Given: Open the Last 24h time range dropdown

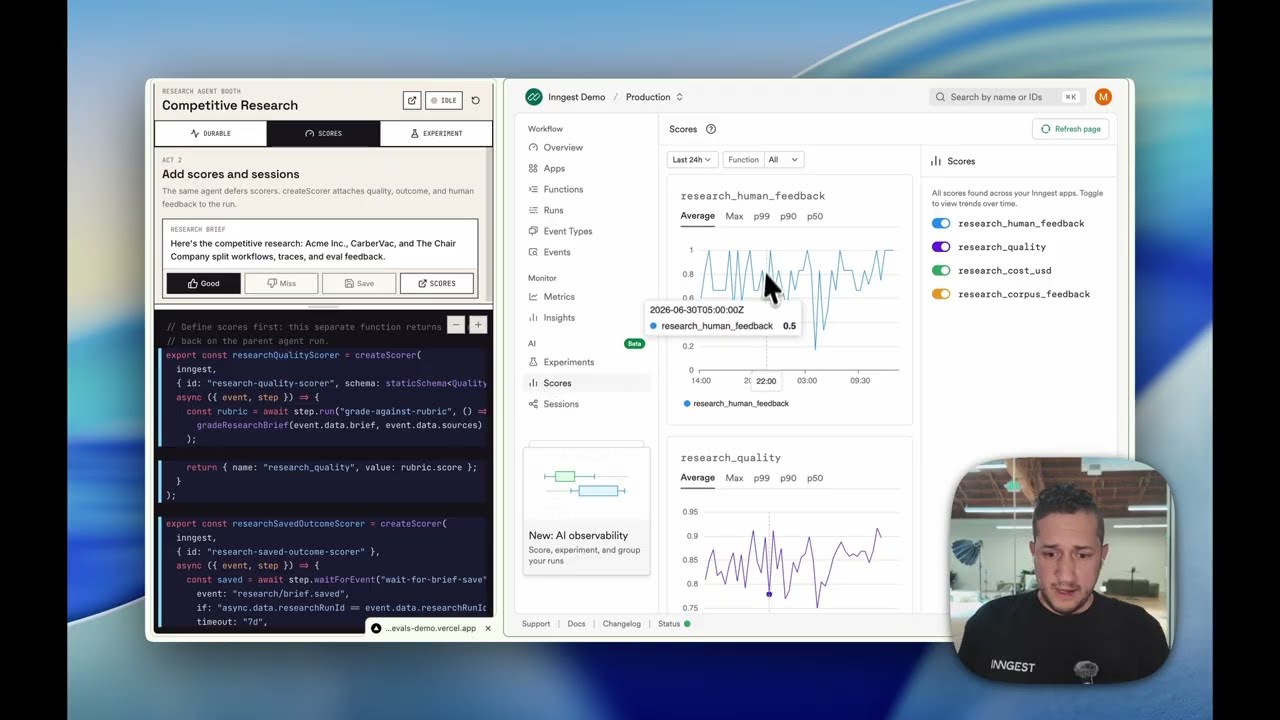Looking at the screenshot, I should [x=691, y=159].
